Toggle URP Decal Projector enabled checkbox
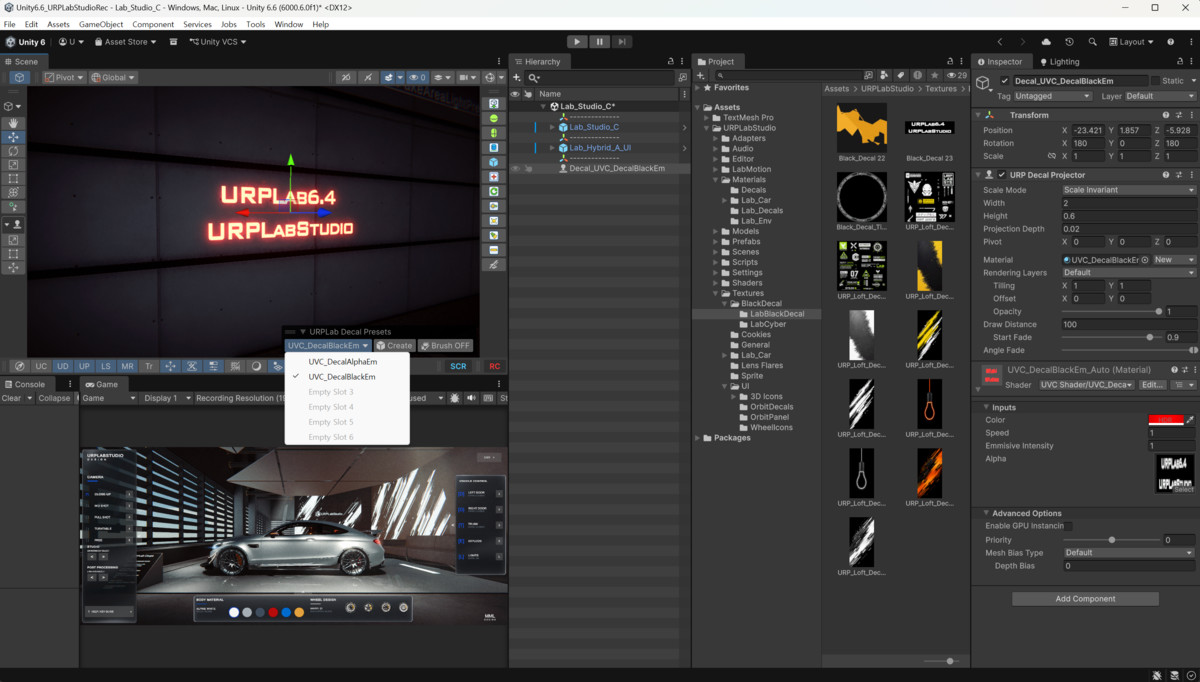Screen dimensions: 1200x682 click(x=1002, y=175)
